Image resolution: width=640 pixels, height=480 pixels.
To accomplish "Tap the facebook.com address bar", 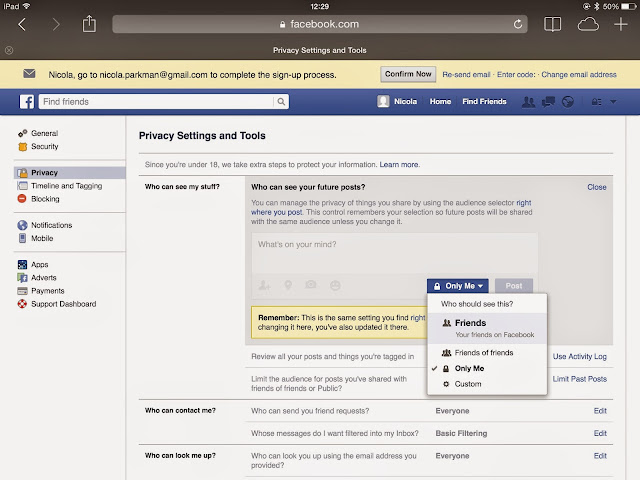I will tap(320, 24).
